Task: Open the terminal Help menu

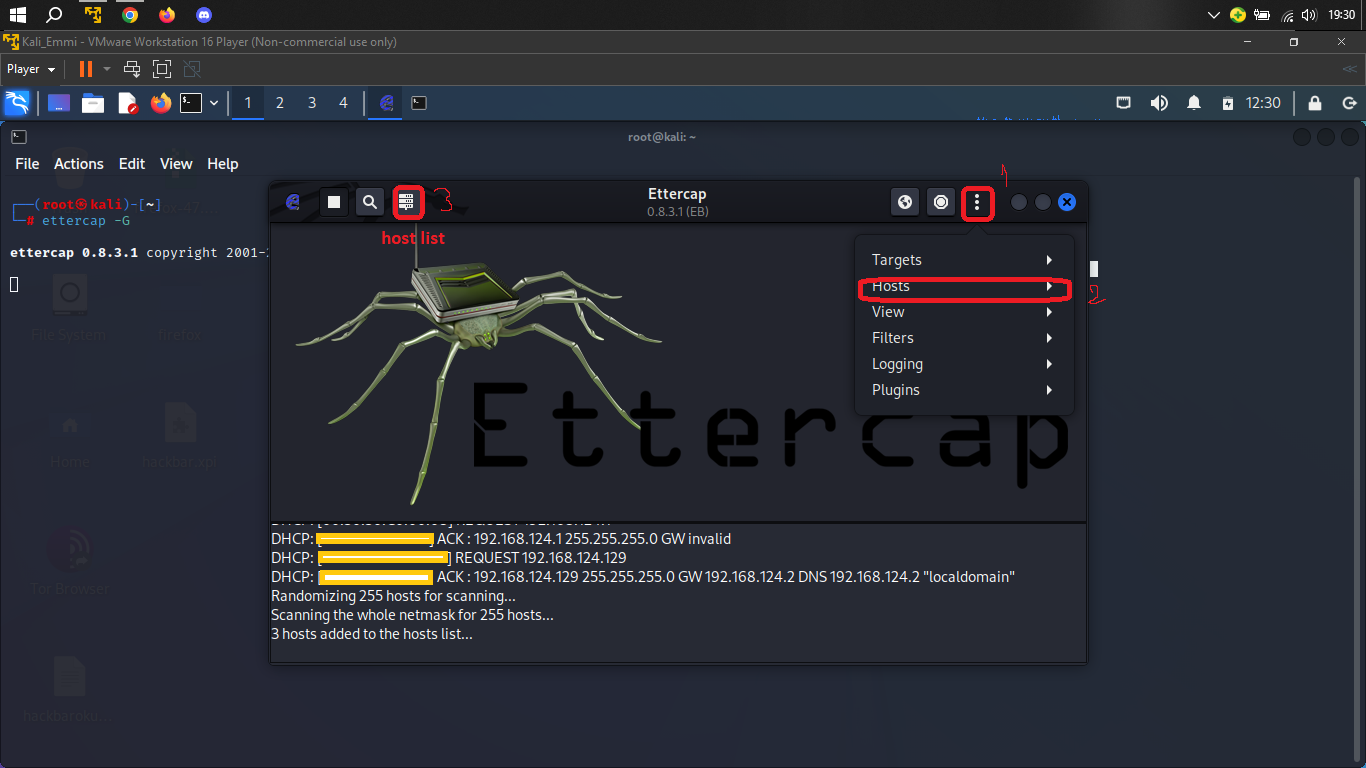Action: (x=223, y=164)
